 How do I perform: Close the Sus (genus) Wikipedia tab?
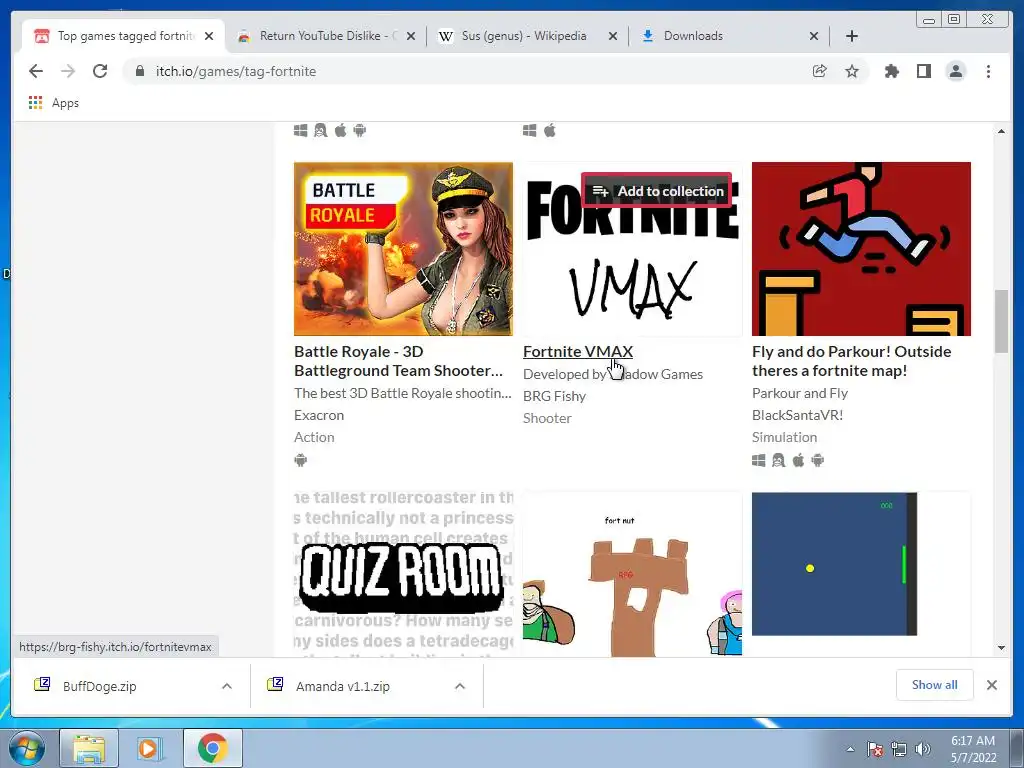(x=613, y=36)
